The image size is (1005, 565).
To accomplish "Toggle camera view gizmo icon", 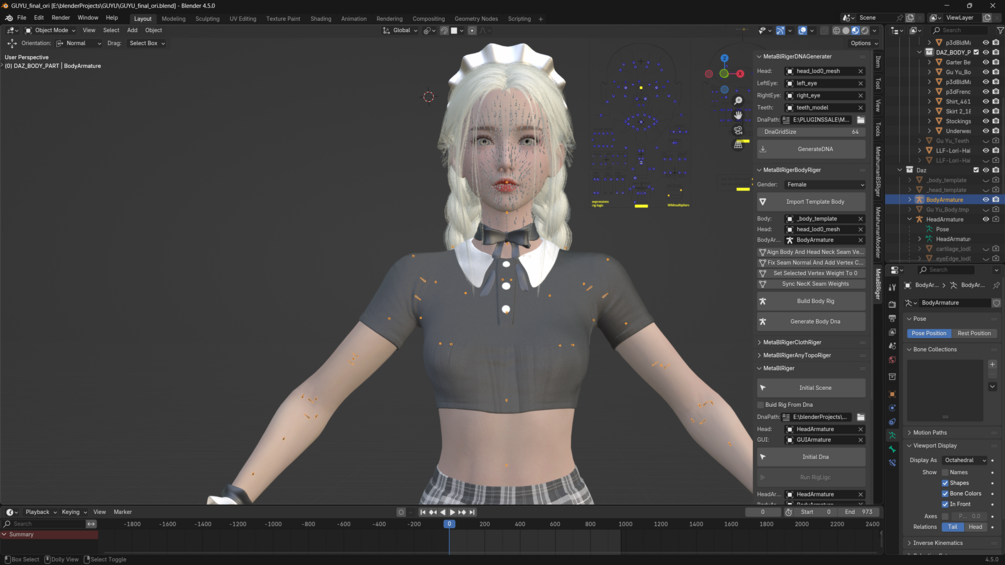I will pyautogui.click(x=738, y=130).
